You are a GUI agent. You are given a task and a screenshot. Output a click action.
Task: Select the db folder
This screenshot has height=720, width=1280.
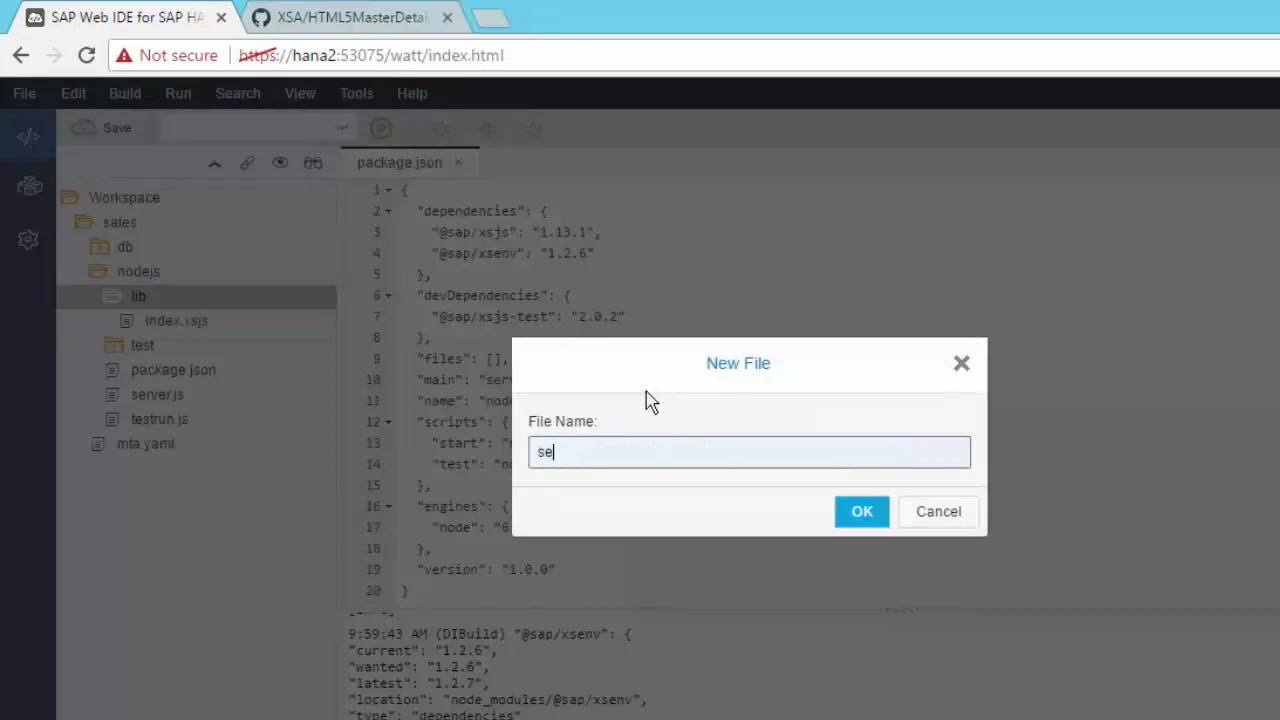pyautogui.click(x=124, y=247)
